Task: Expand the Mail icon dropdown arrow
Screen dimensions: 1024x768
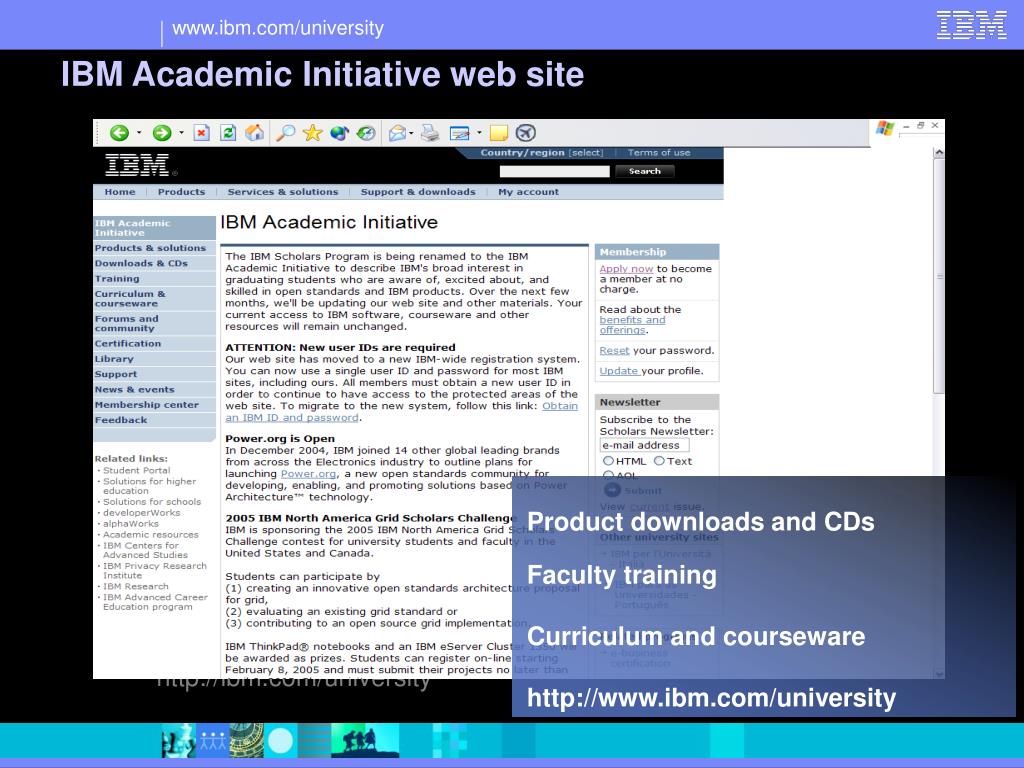Action: [411, 133]
